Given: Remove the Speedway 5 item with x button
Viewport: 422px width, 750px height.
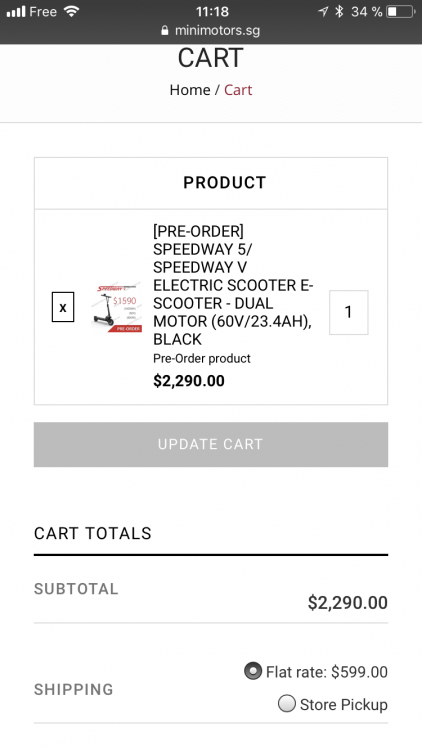Looking at the screenshot, I should [63, 307].
